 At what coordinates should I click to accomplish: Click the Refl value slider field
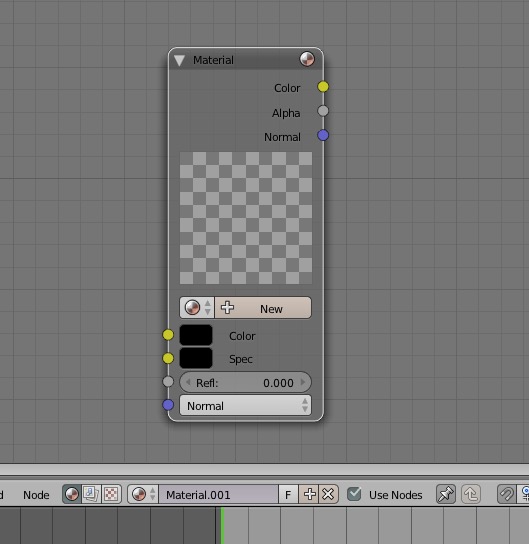[245, 382]
